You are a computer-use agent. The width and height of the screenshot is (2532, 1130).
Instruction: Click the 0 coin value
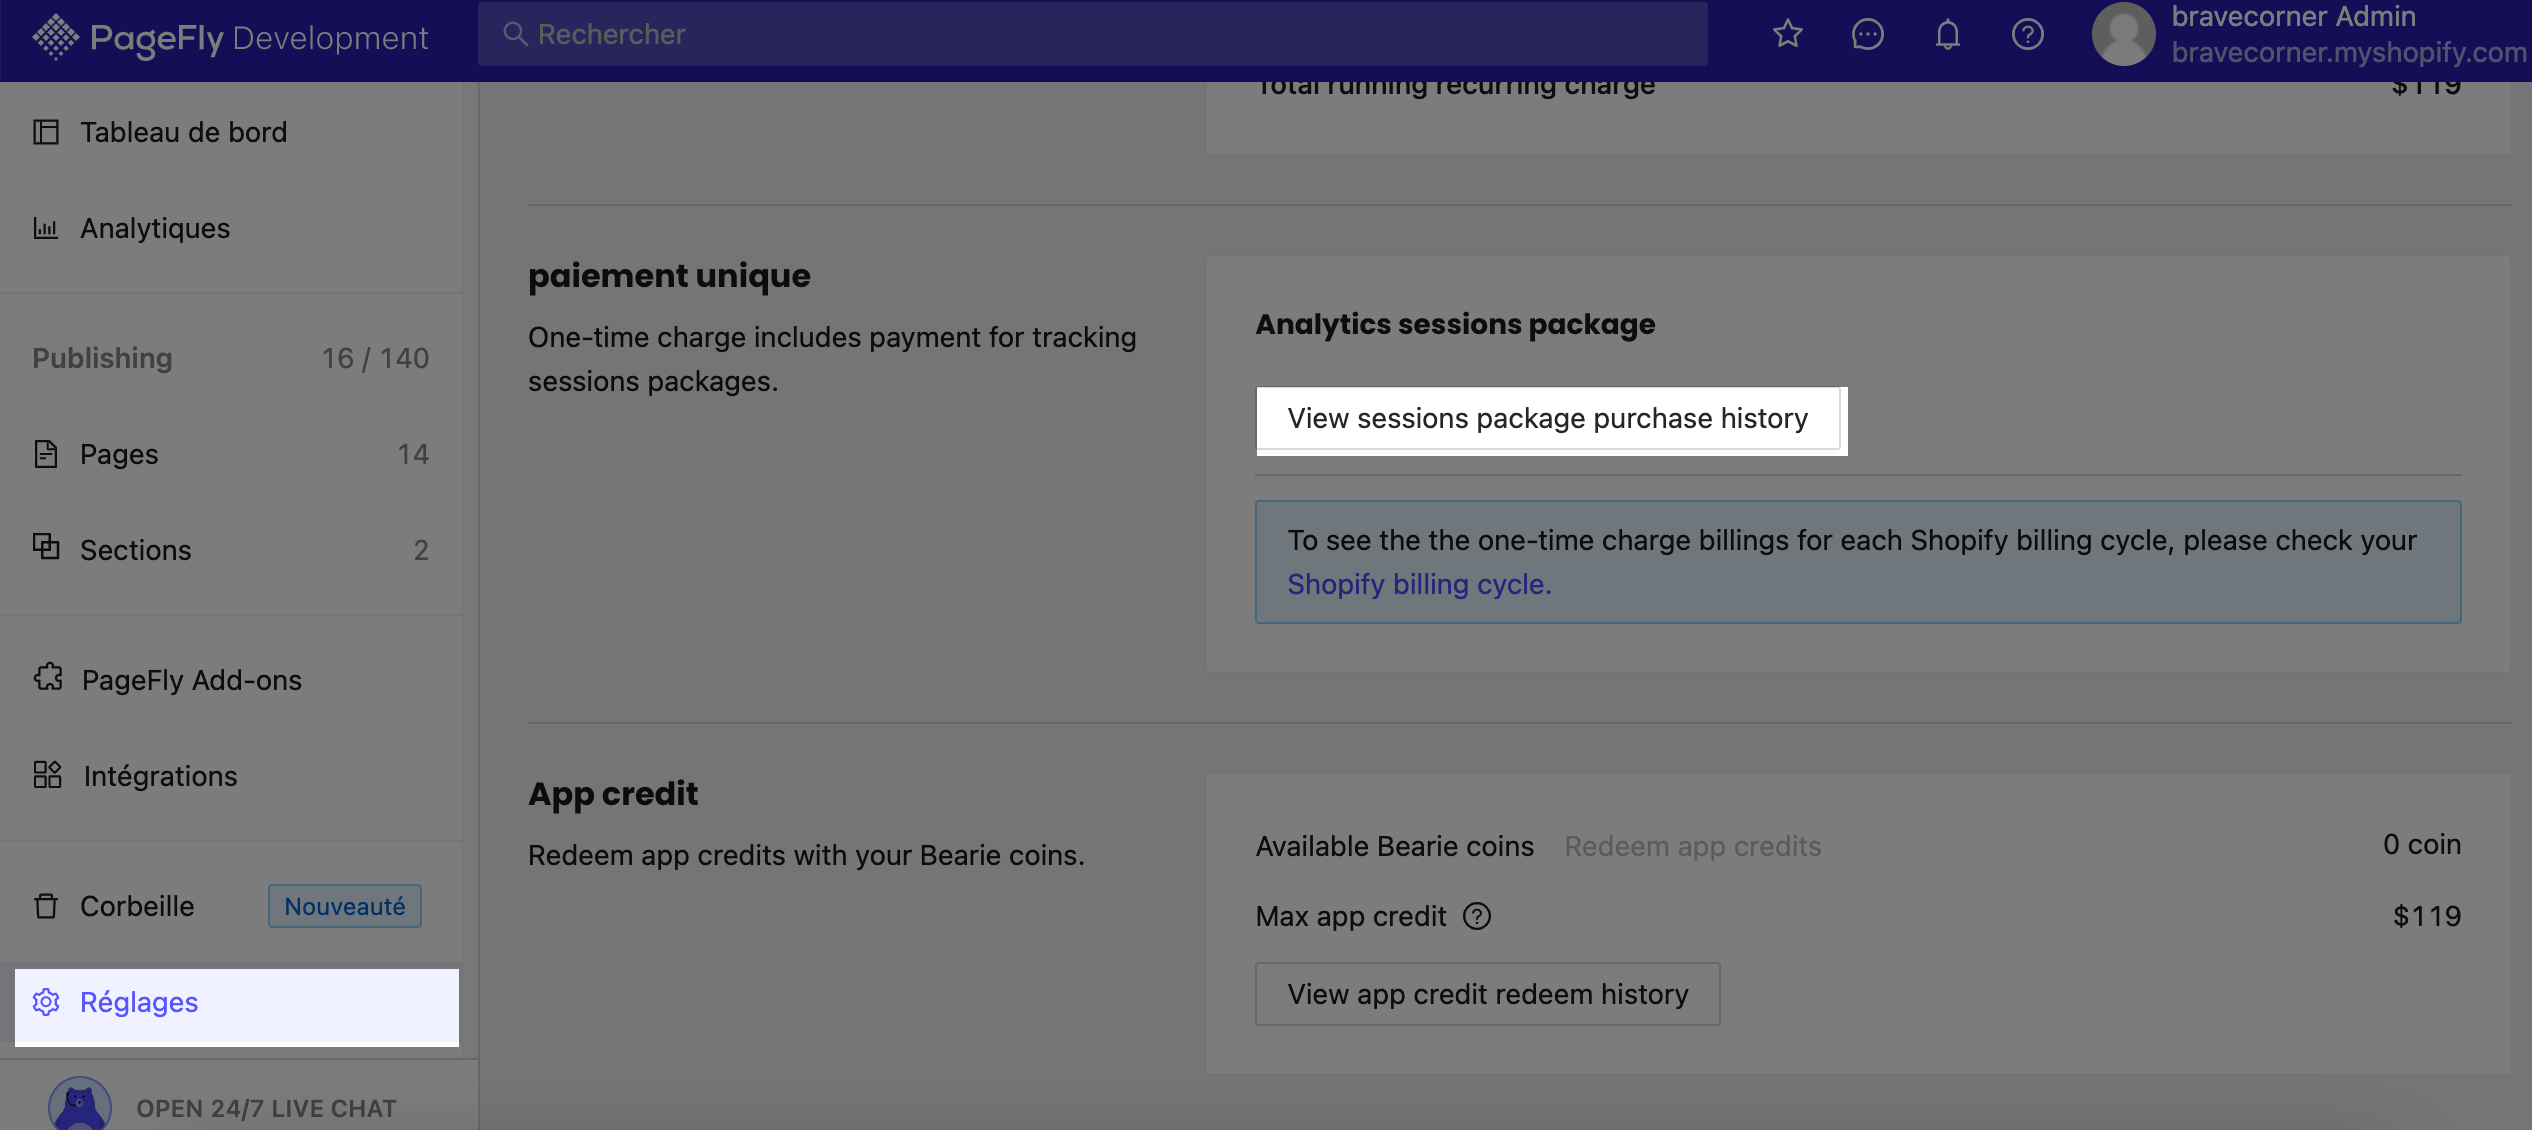[x=2422, y=844]
